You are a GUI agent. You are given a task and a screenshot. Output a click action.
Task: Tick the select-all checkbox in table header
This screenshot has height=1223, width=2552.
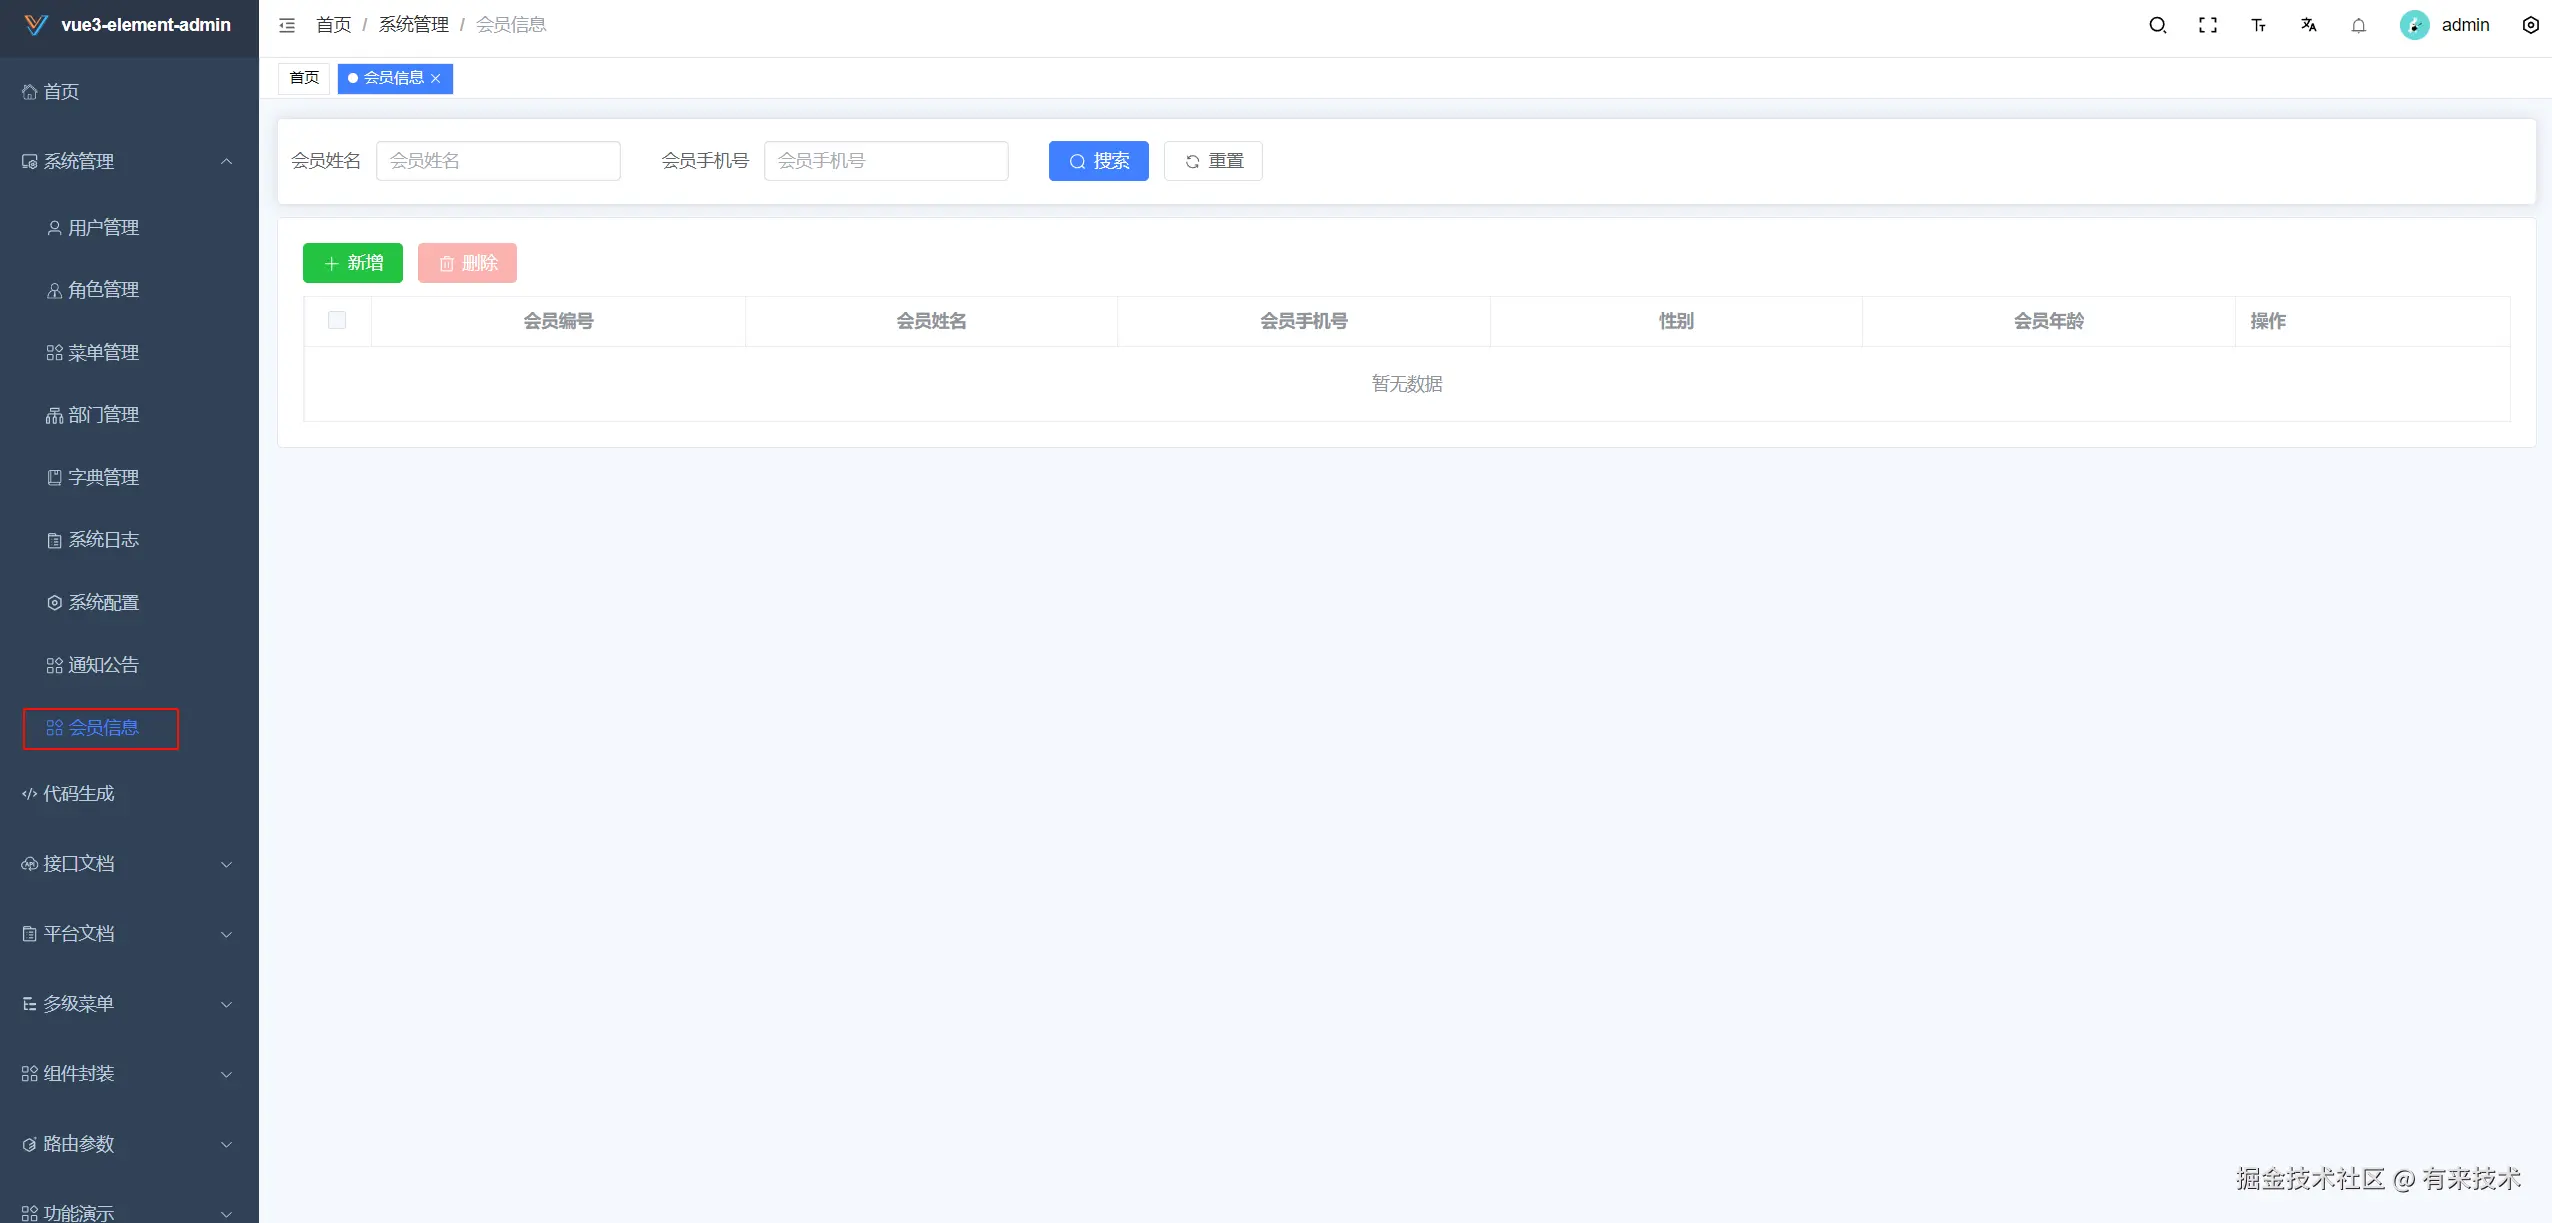[x=337, y=320]
